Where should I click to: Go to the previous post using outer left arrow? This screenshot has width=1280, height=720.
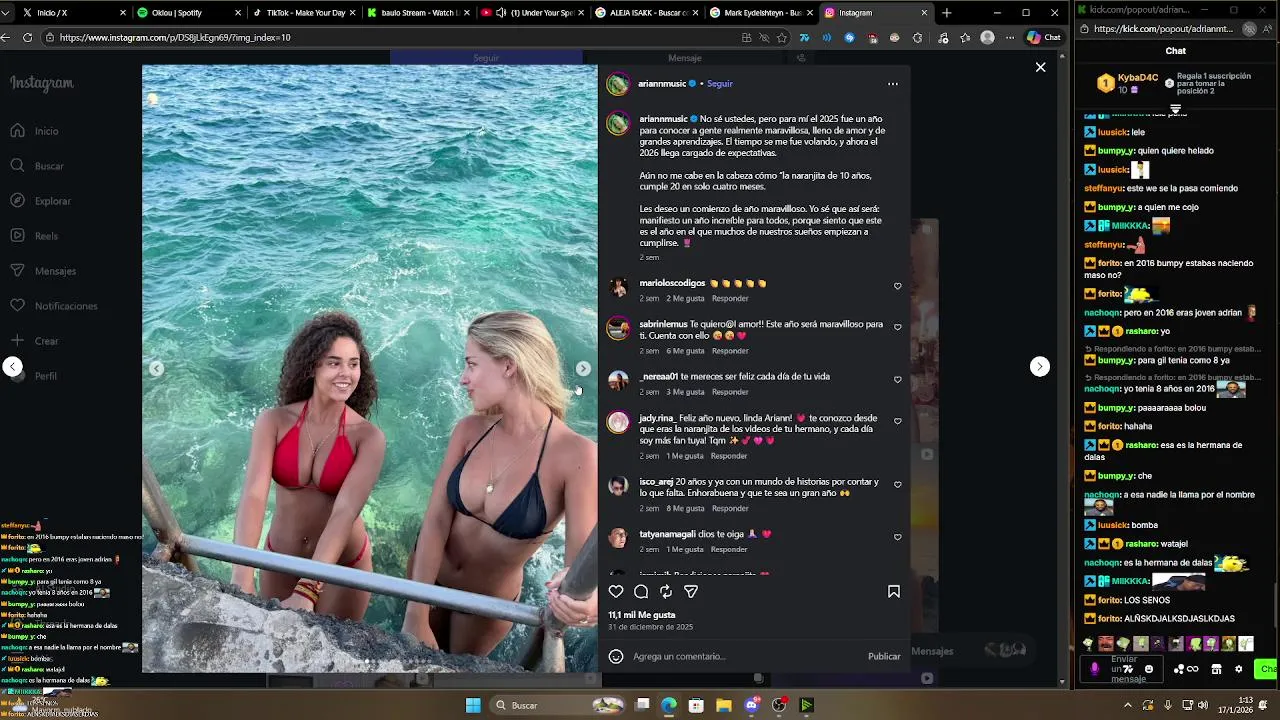[x=13, y=367]
